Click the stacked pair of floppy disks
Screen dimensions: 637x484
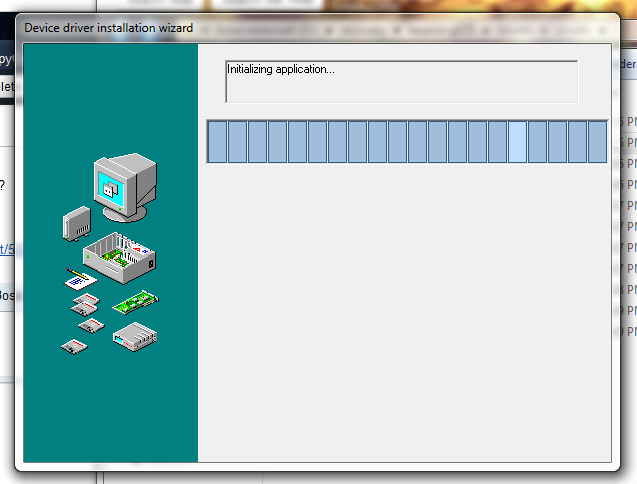tap(86, 304)
